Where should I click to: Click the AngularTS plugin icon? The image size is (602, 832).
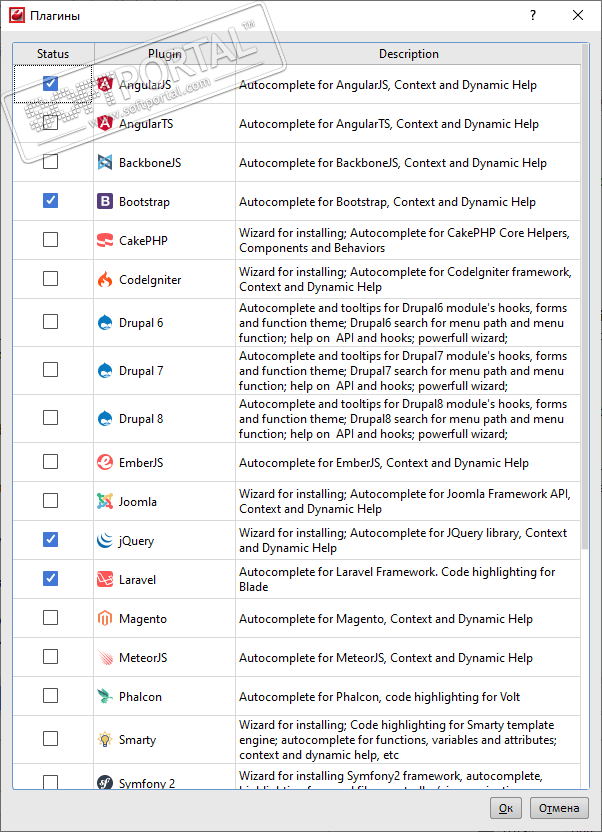click(x=105, y=124)
